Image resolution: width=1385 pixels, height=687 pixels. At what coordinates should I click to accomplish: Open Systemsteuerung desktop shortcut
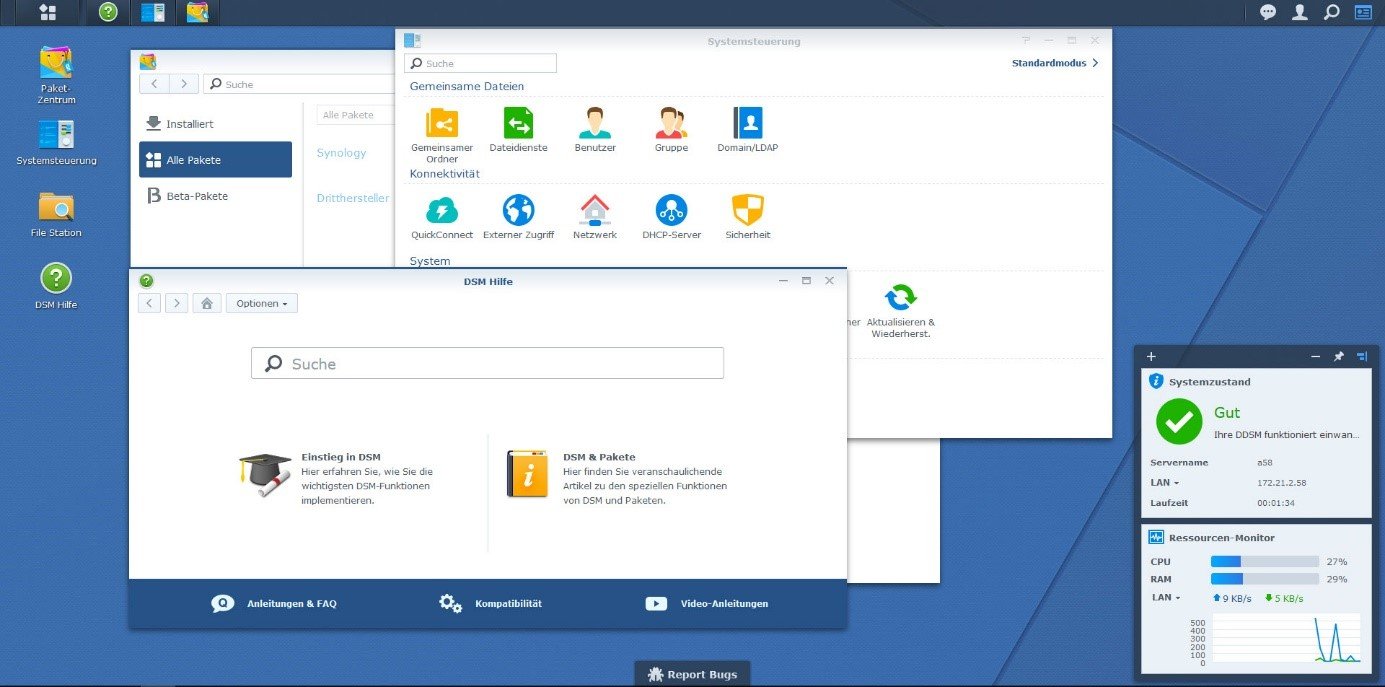click(x=56, y=141)
